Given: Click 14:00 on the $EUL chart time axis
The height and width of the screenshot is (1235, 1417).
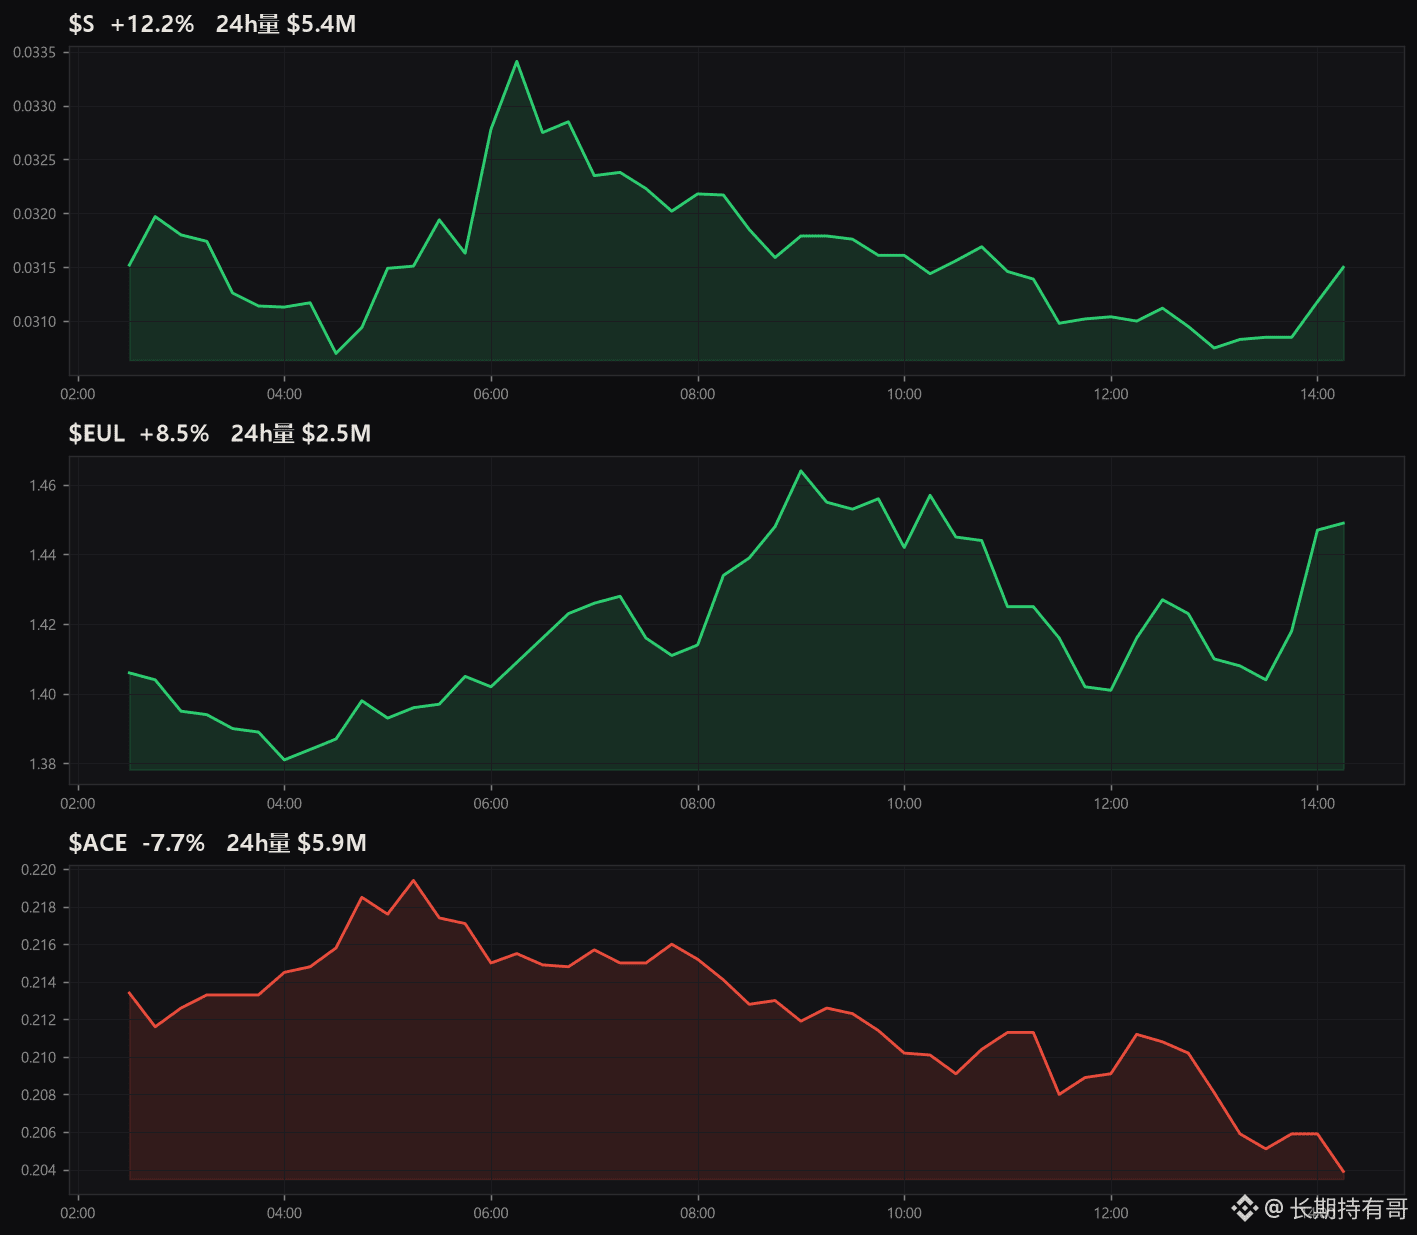Looking at the screenshot, I should (1318, 804).
